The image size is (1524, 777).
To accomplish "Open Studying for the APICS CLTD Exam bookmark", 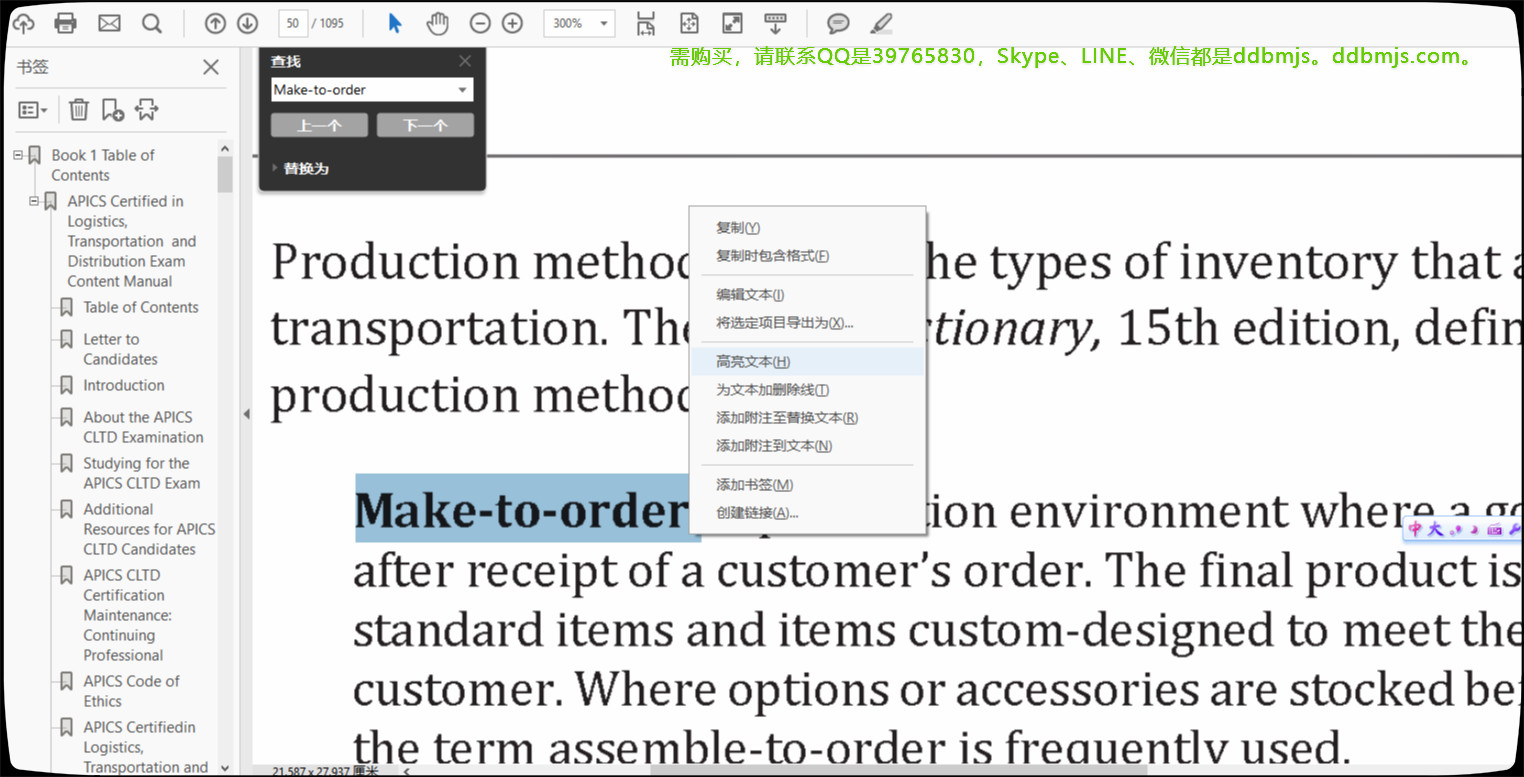I will pos(142,473).
